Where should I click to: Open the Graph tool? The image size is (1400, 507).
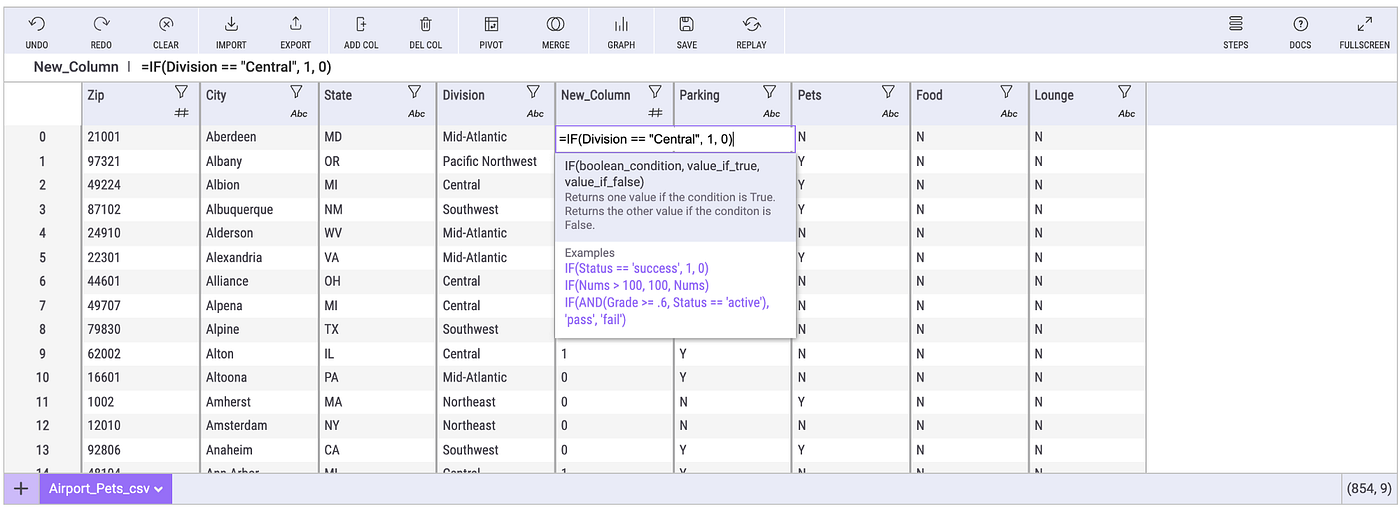(x=621, y=24)
